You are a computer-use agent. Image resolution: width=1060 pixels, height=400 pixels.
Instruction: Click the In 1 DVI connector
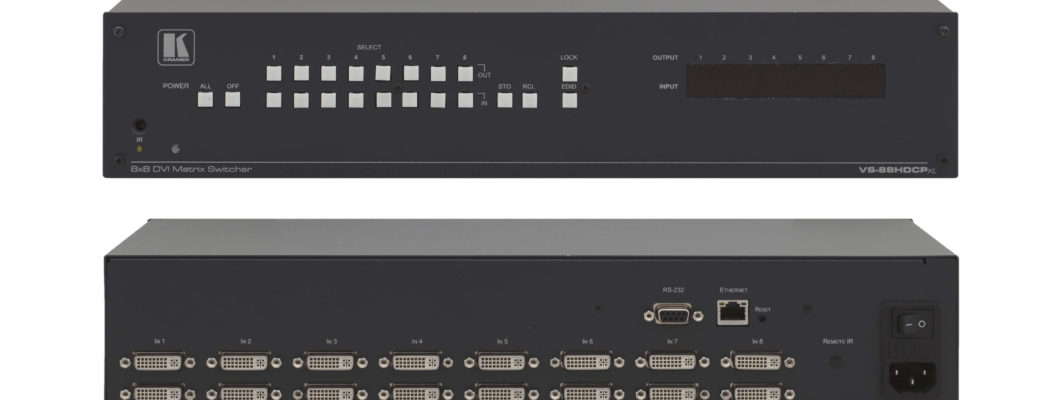click(158, 362)
